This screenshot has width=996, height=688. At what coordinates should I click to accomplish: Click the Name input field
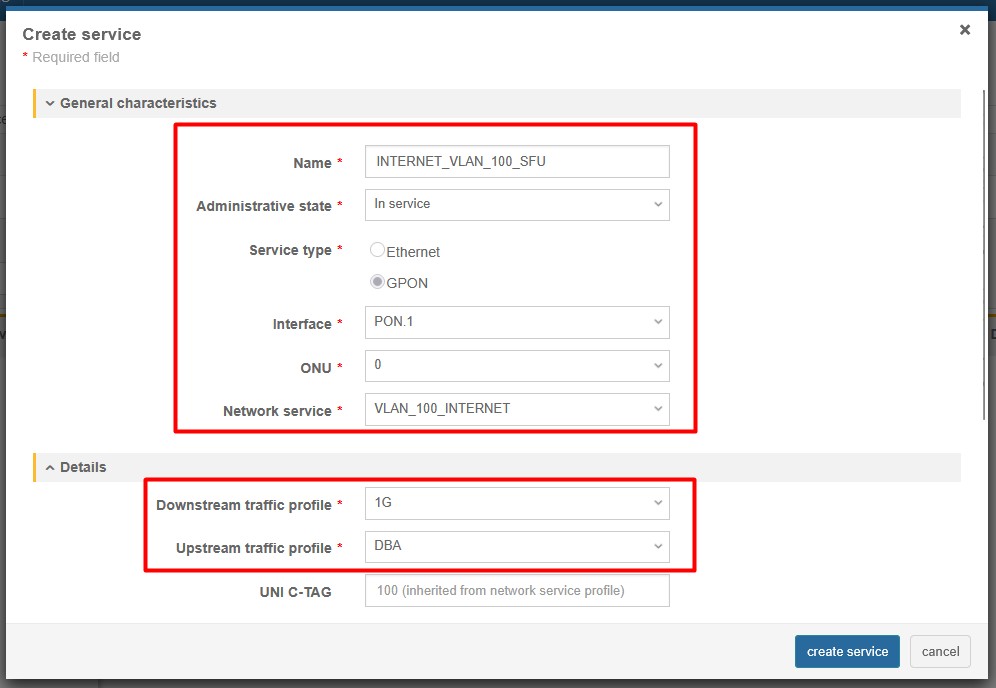(516, 162)
